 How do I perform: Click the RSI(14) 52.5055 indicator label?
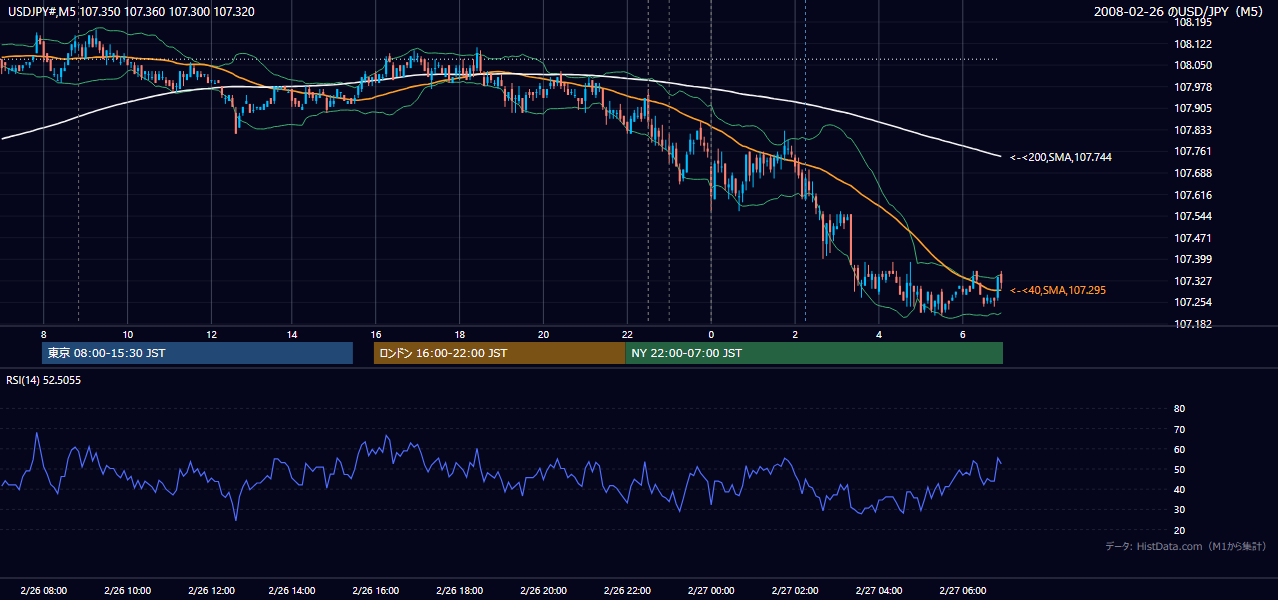(43, 380)
